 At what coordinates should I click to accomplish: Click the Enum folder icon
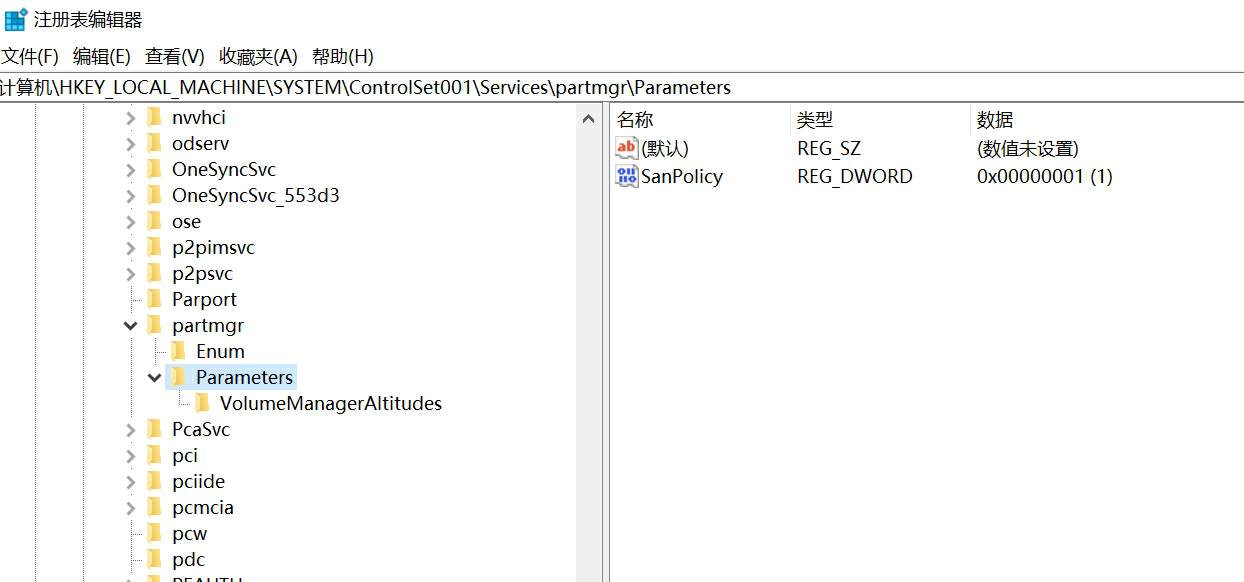click(178, 351)
